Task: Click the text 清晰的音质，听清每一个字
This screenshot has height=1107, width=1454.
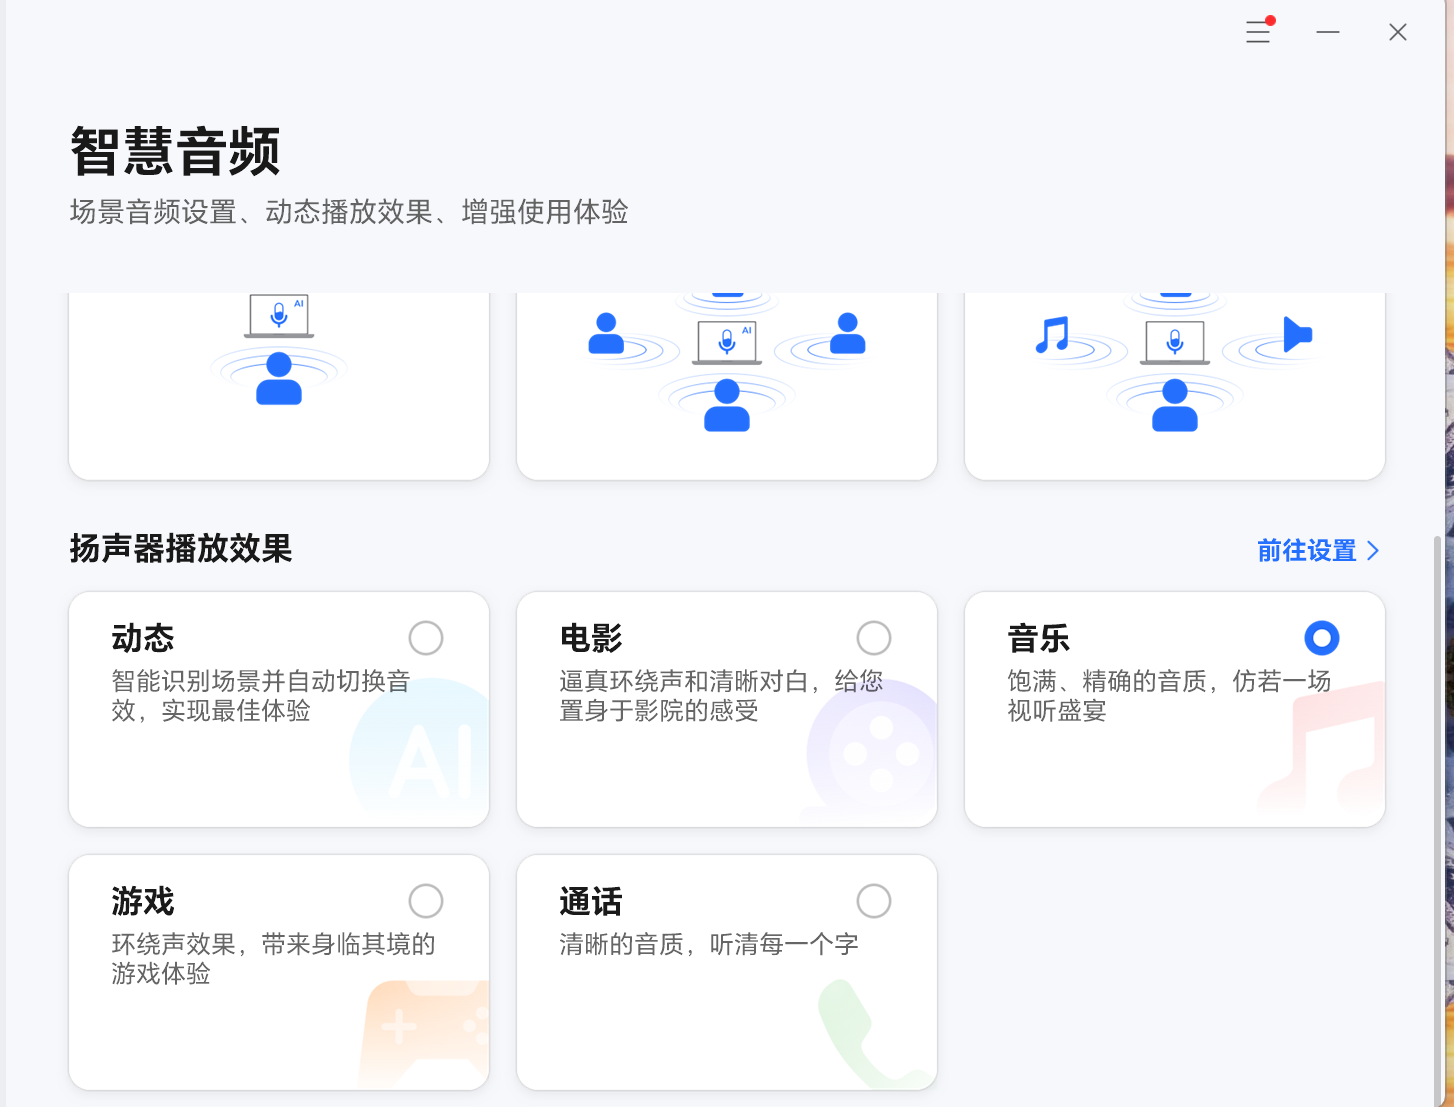Action: [709, 944]
